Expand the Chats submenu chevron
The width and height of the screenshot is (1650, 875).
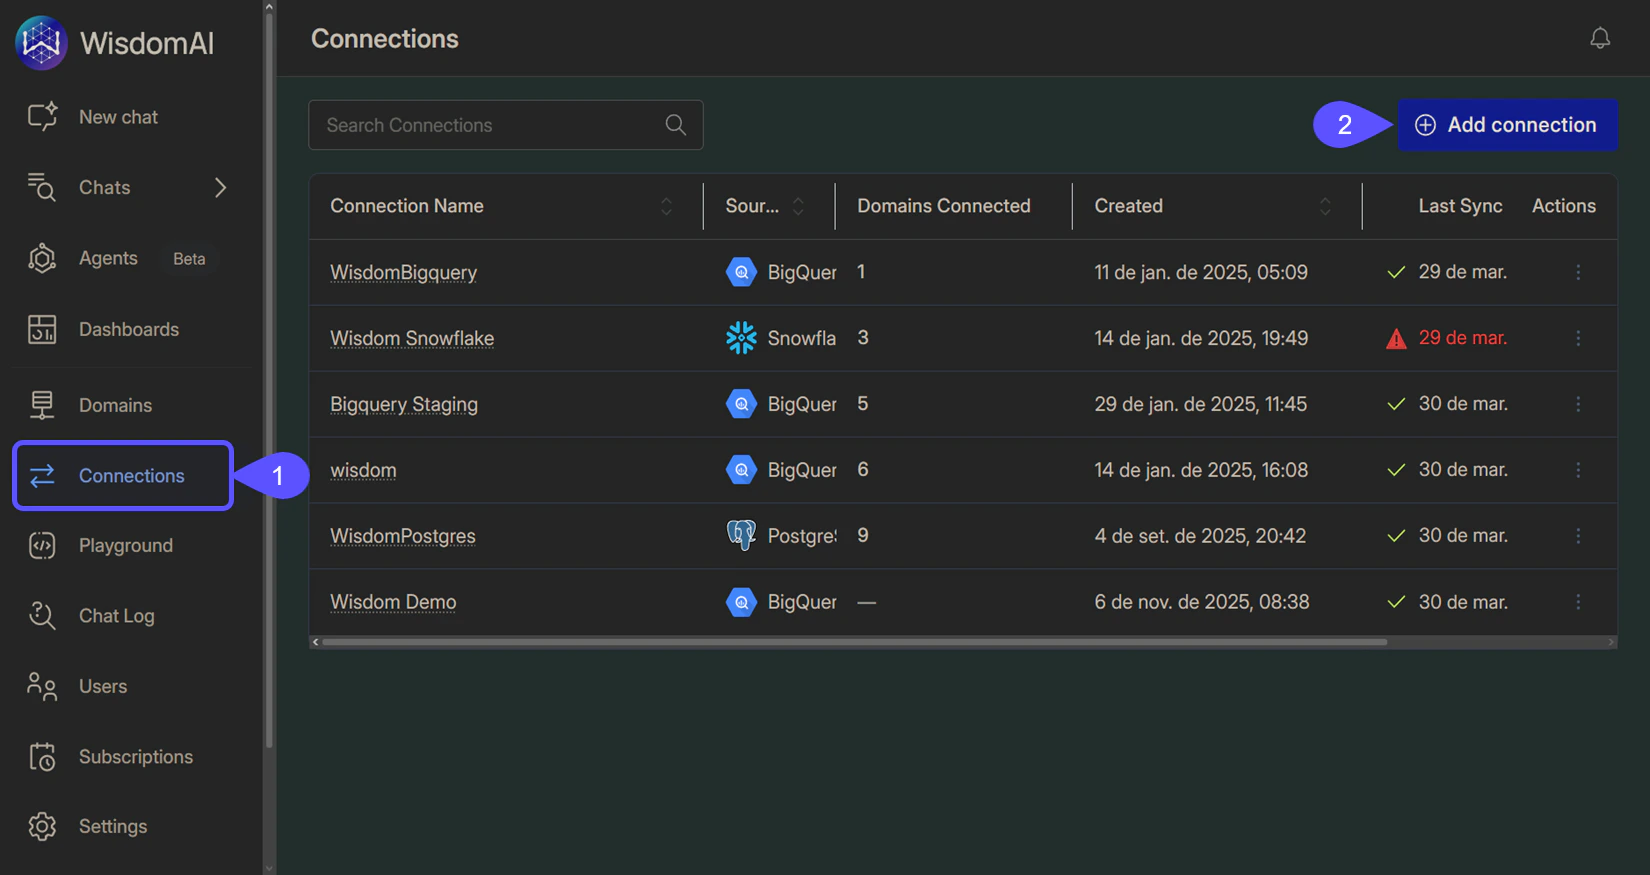click(221, 187)
